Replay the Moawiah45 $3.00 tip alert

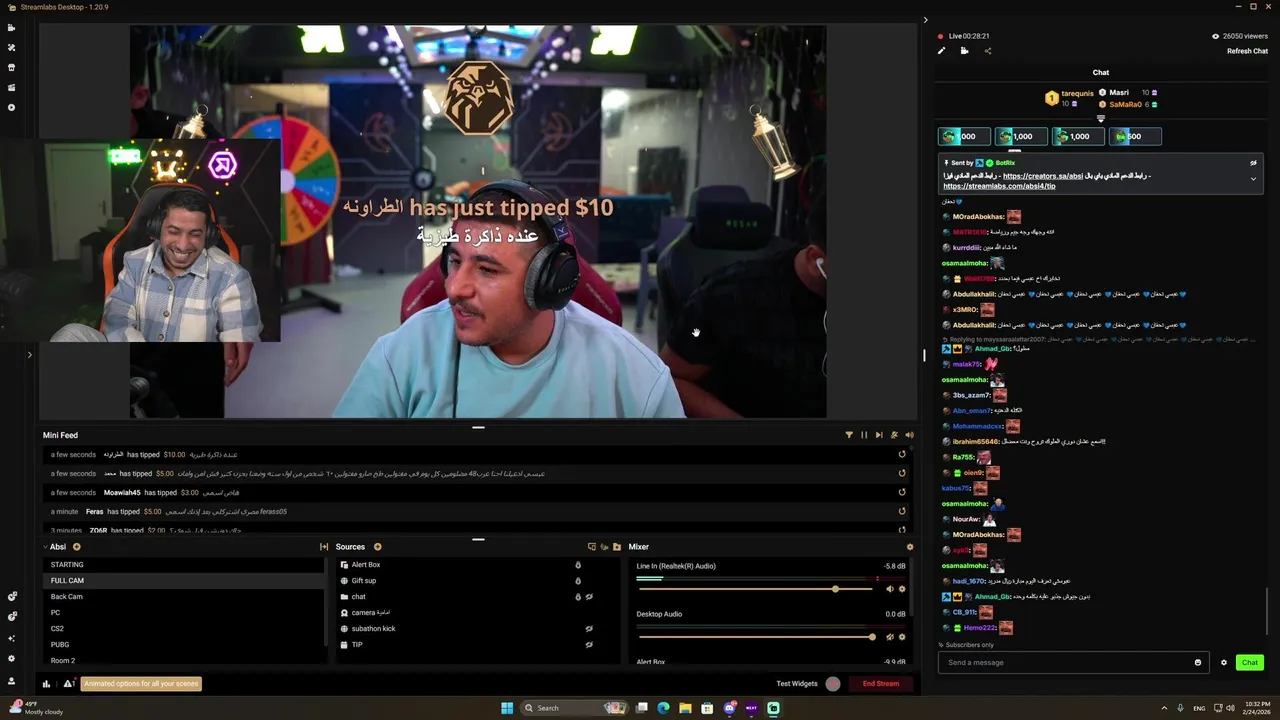[902, 492]
